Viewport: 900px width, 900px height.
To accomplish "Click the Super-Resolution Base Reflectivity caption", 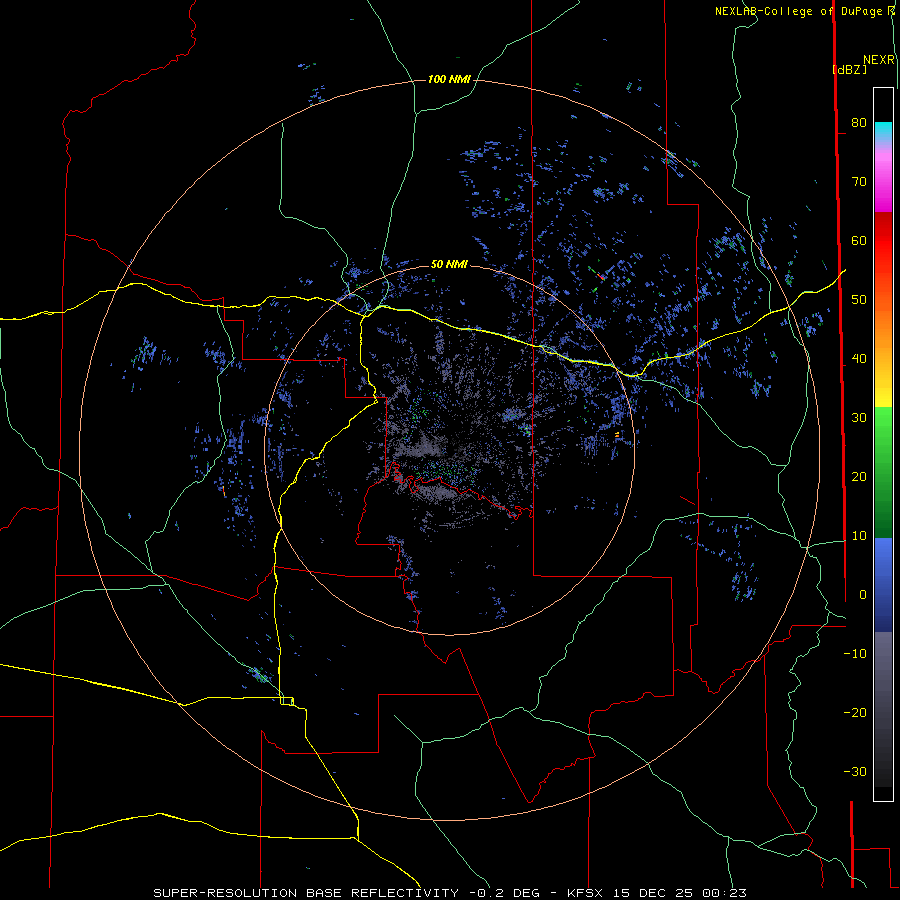I will pyautogui.click(x=306, y=893).
